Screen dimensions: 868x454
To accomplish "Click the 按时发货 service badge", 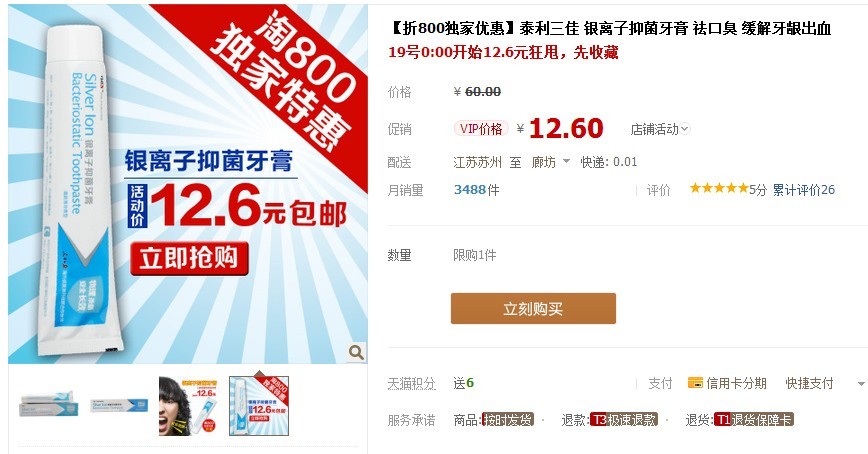I will pyautogui.click(x=508, y=420).
